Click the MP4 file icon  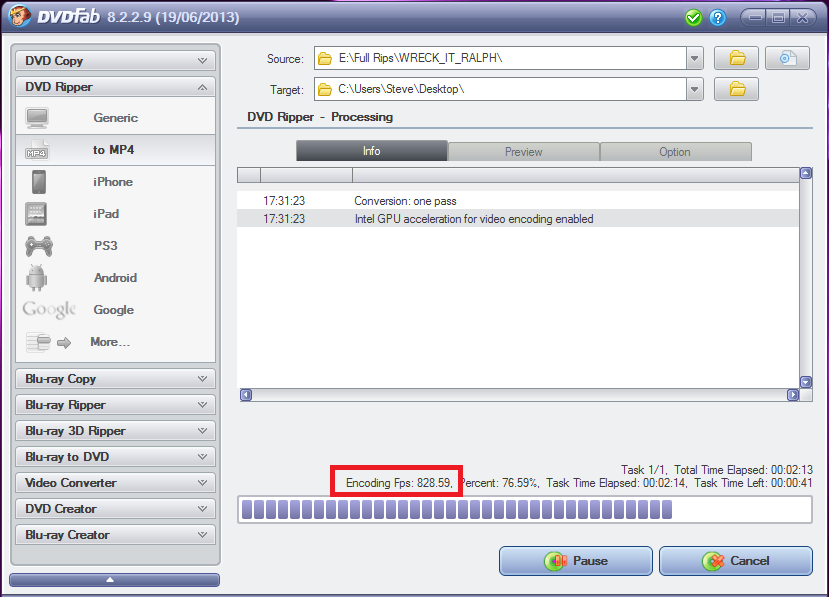point(36,150)
